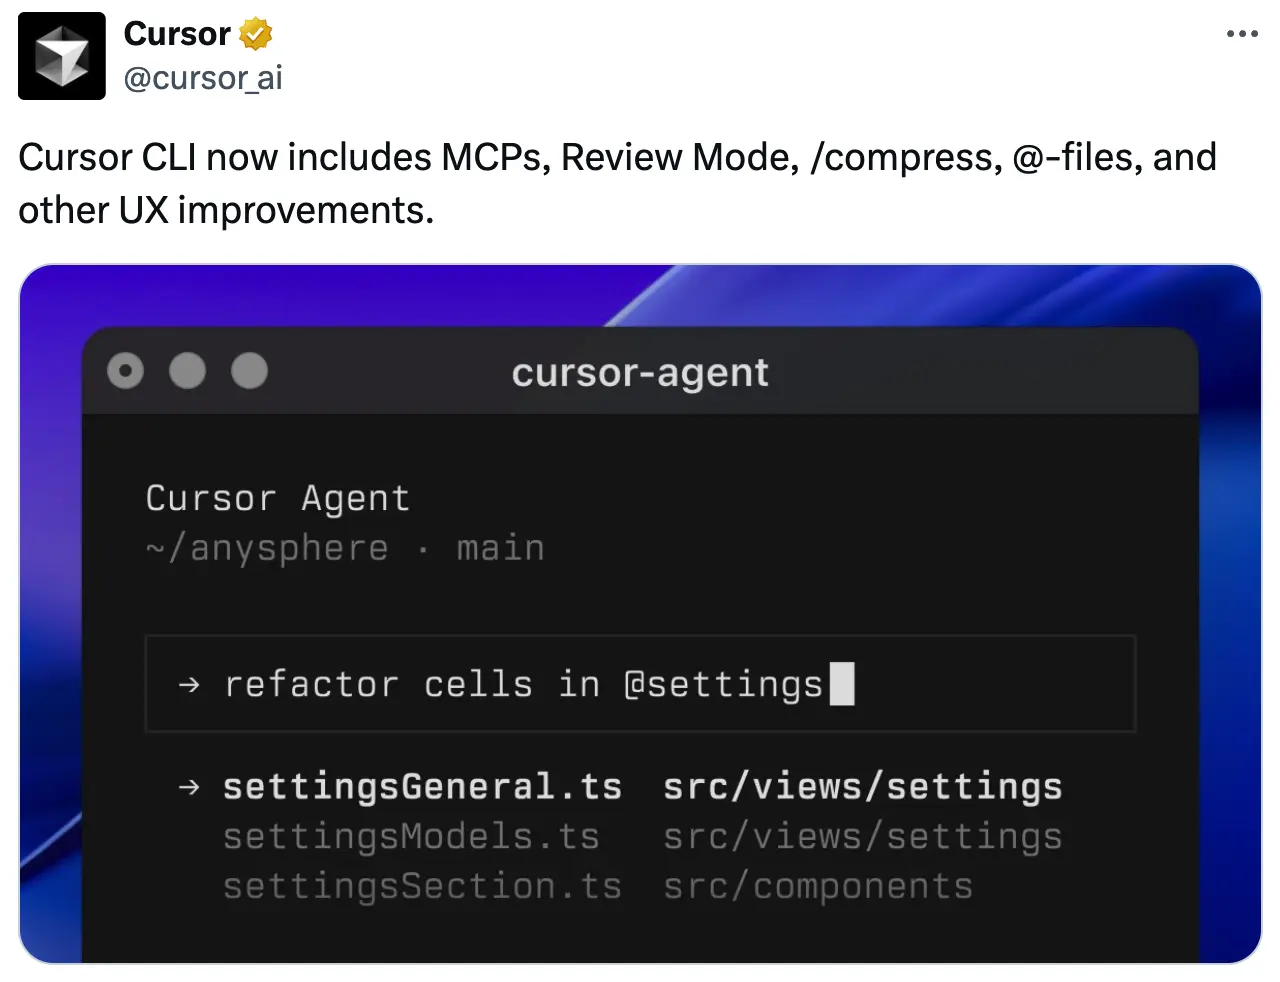The height and width of the screenshot is (982, 1280).
Task: Click the terminal prompt input containing @settings
Action: pos(641,684)
